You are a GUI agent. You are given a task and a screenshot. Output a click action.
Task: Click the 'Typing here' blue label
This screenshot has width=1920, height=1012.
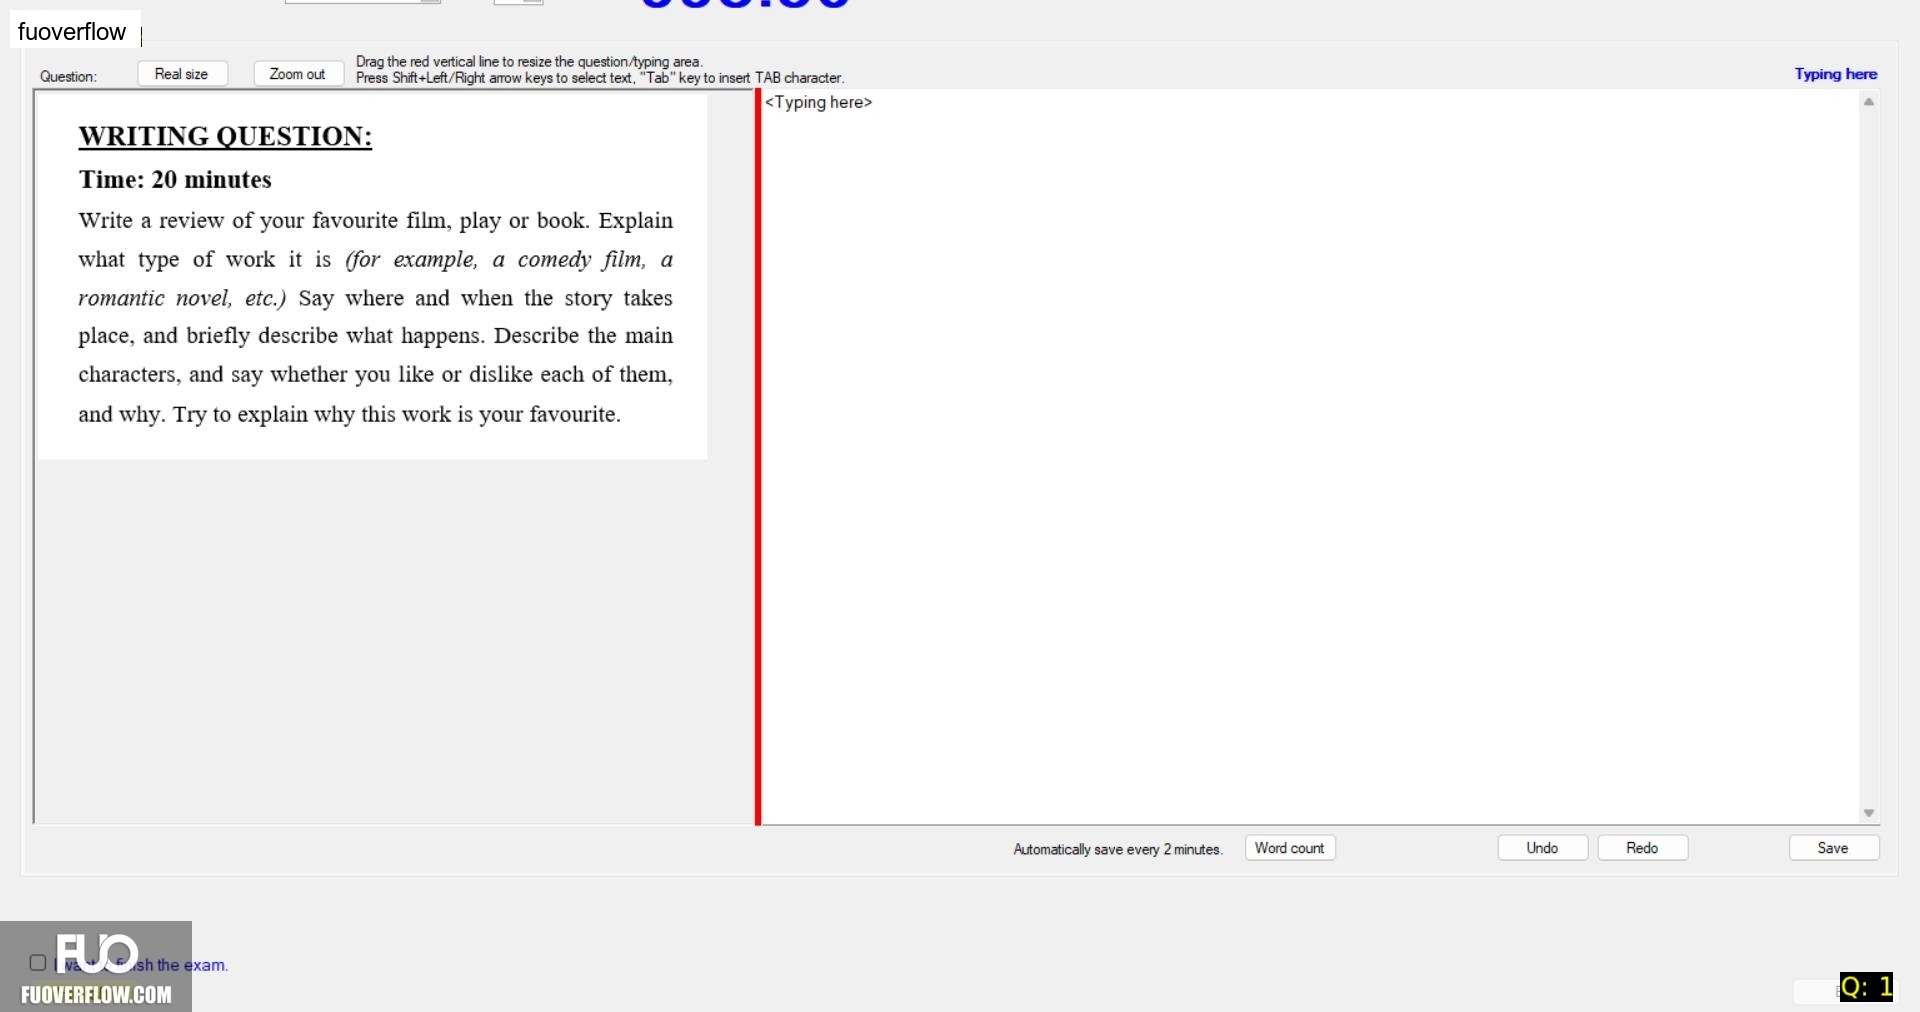1836,74
